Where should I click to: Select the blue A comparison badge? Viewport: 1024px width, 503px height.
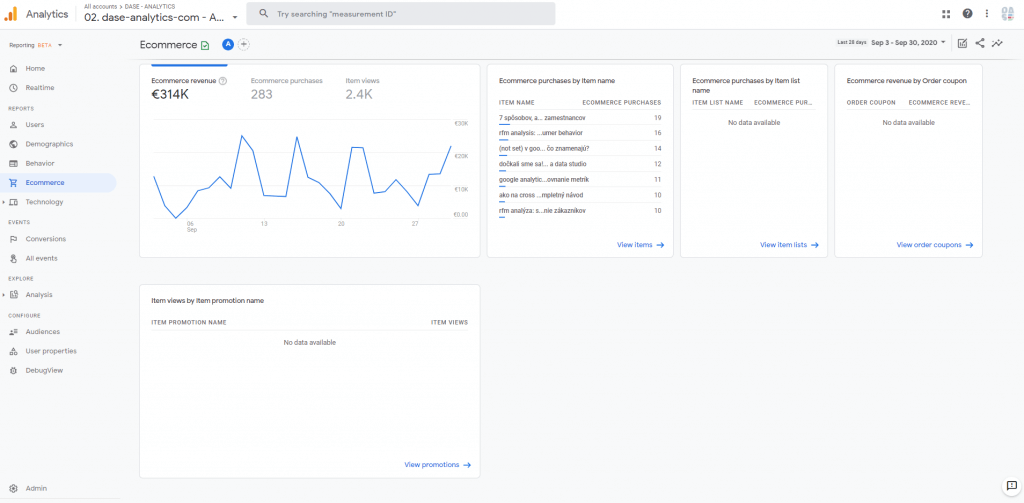227,44
